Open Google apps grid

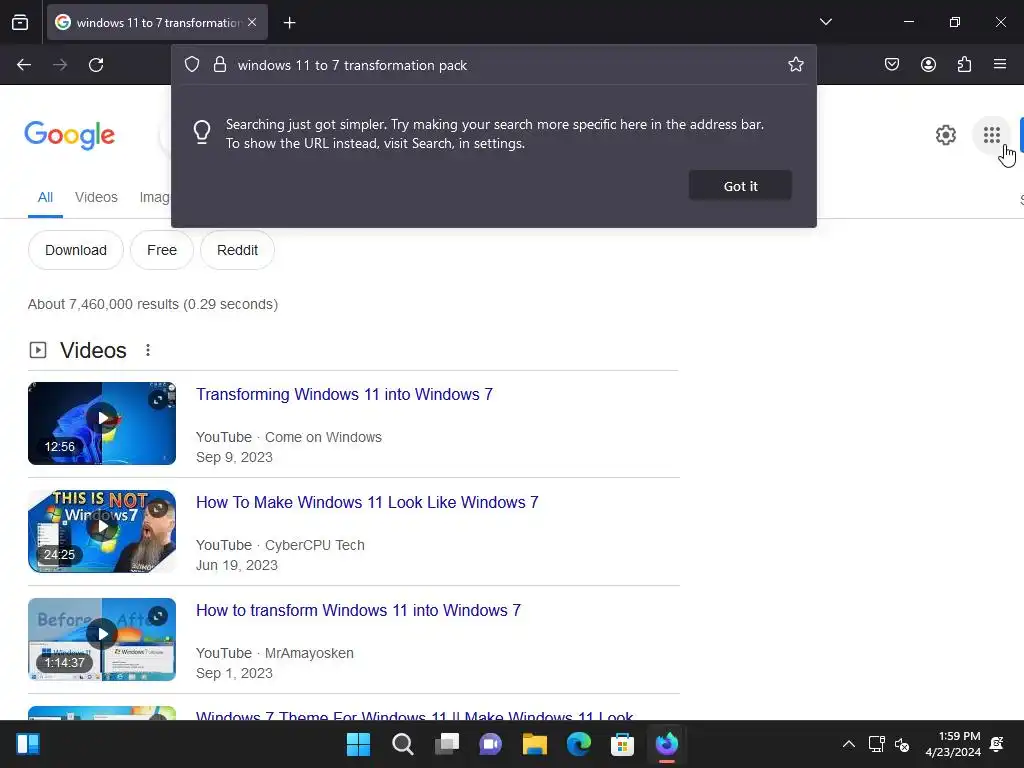tap(991, 135)
